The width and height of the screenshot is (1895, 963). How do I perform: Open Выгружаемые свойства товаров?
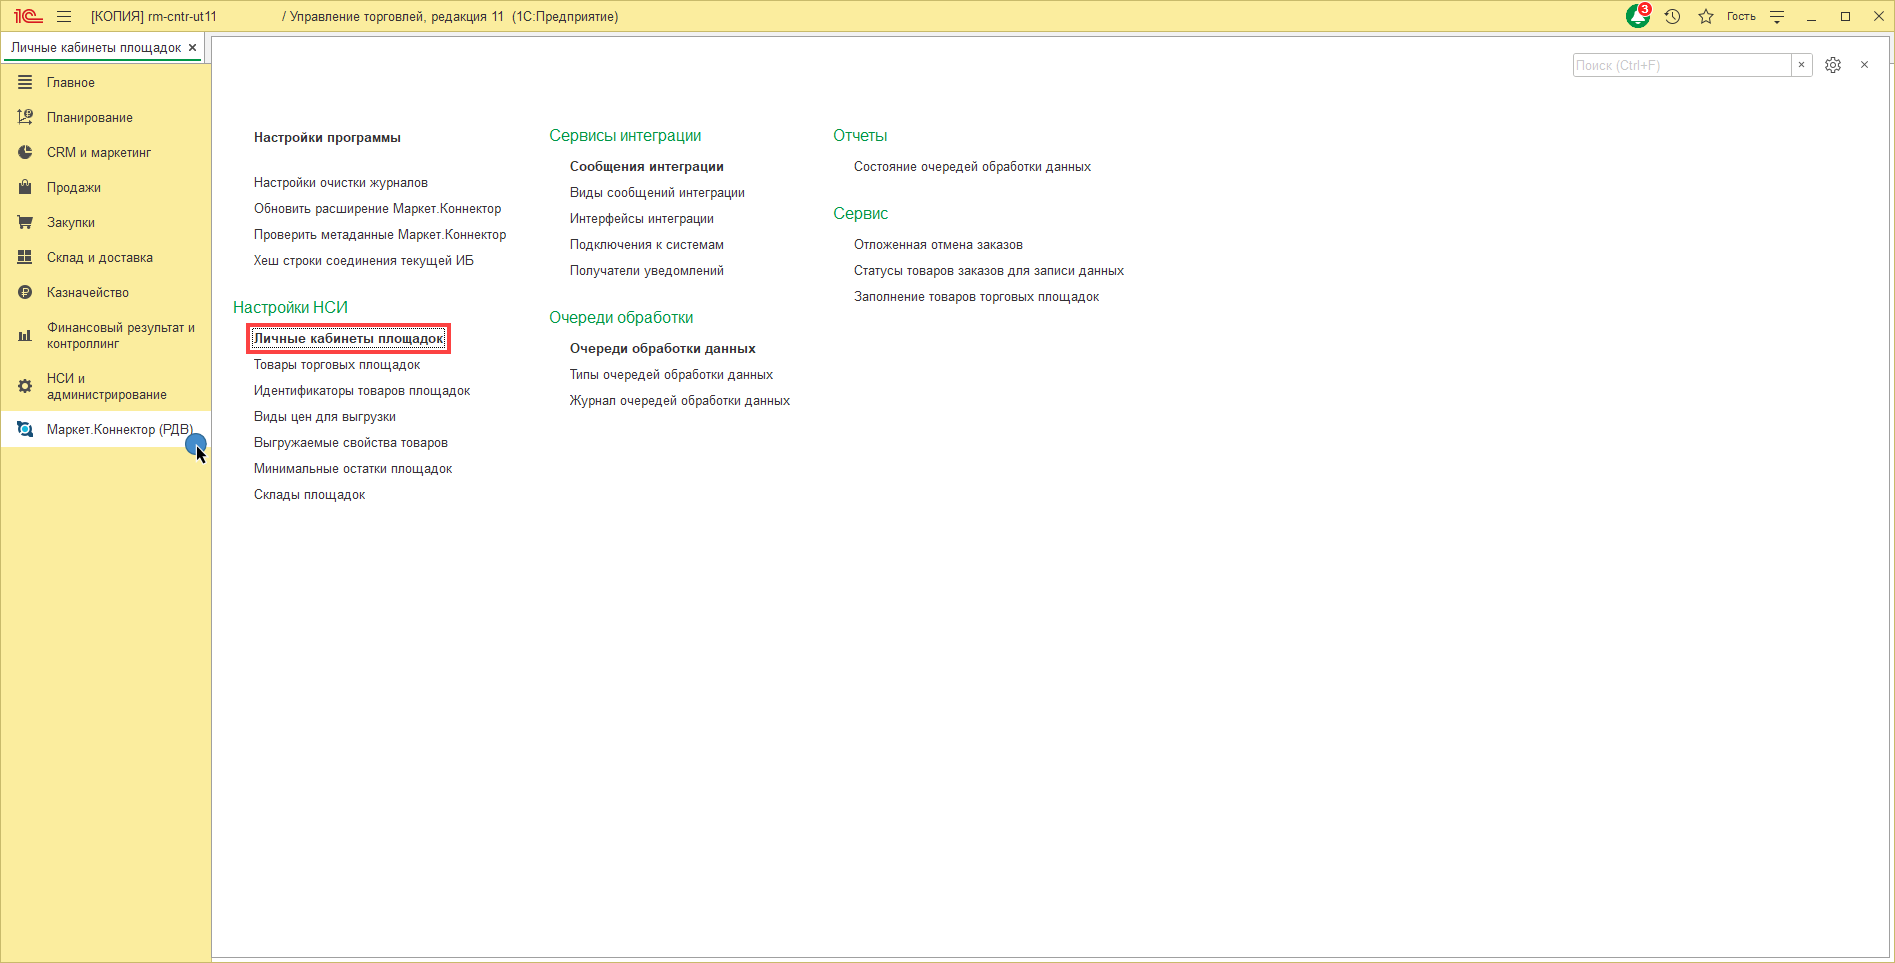pos(351,442)
